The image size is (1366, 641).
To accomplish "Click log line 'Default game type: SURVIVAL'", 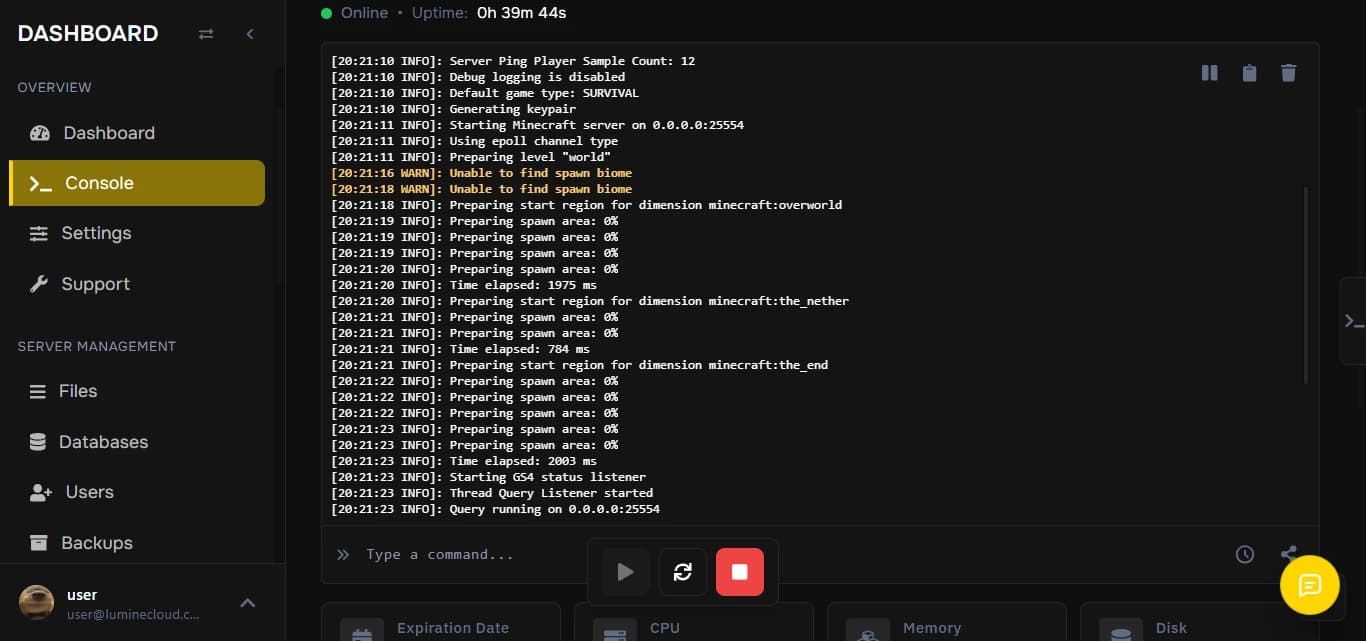I will (x=485, y=93).
